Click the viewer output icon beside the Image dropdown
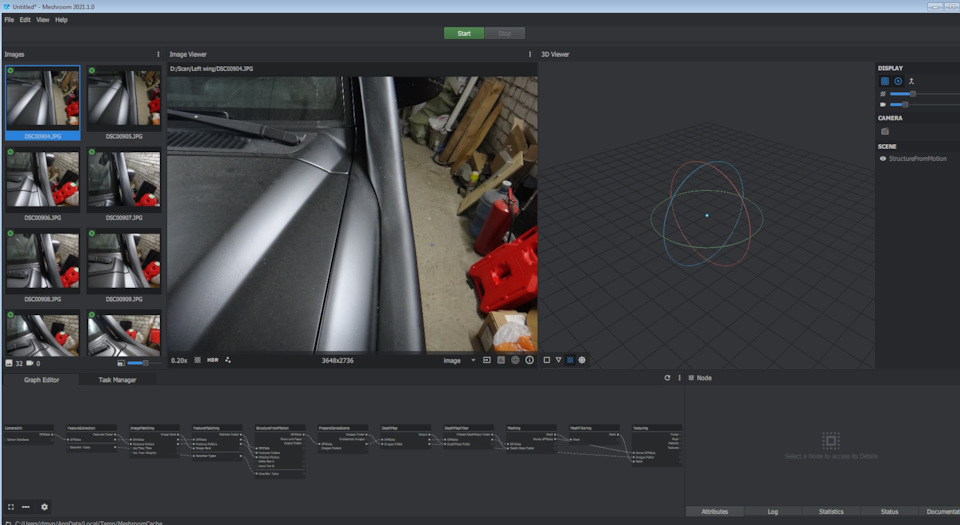The image size is (960, 525). pyautogui.click(x=487, y=360)
